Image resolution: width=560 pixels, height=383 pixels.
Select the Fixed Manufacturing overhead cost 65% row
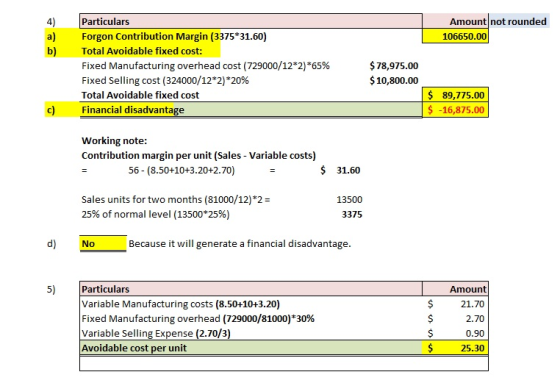pos(205,66)
